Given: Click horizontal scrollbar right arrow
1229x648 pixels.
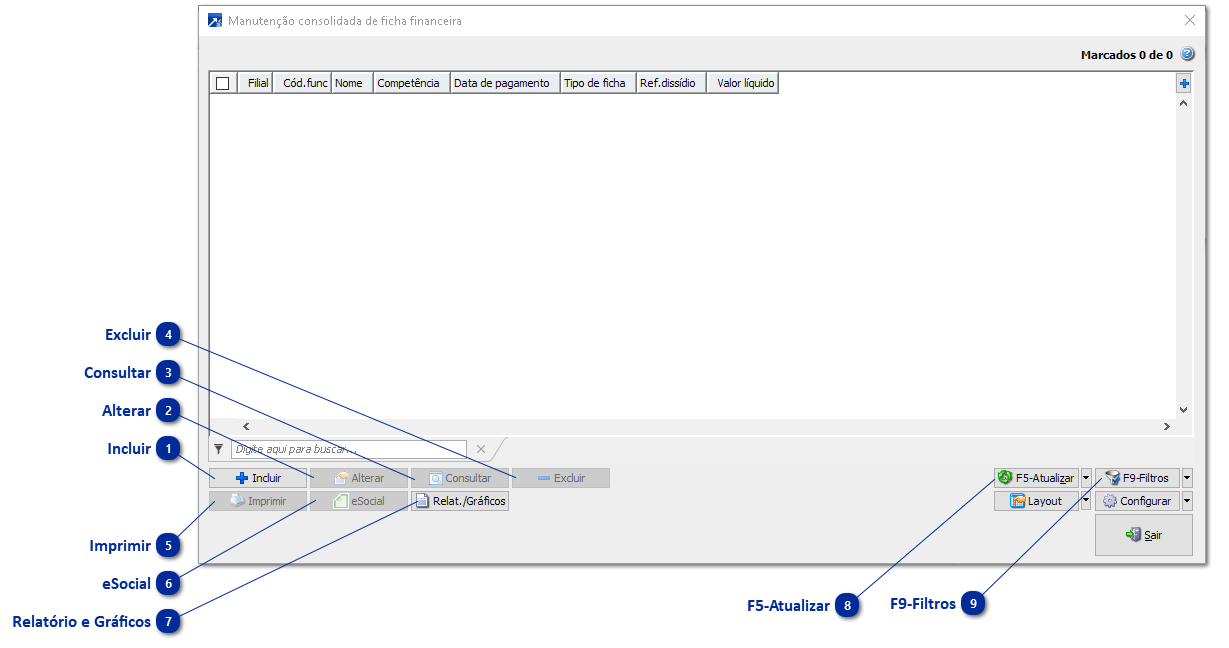Looking at the screenshot, I should point(1166,427).
